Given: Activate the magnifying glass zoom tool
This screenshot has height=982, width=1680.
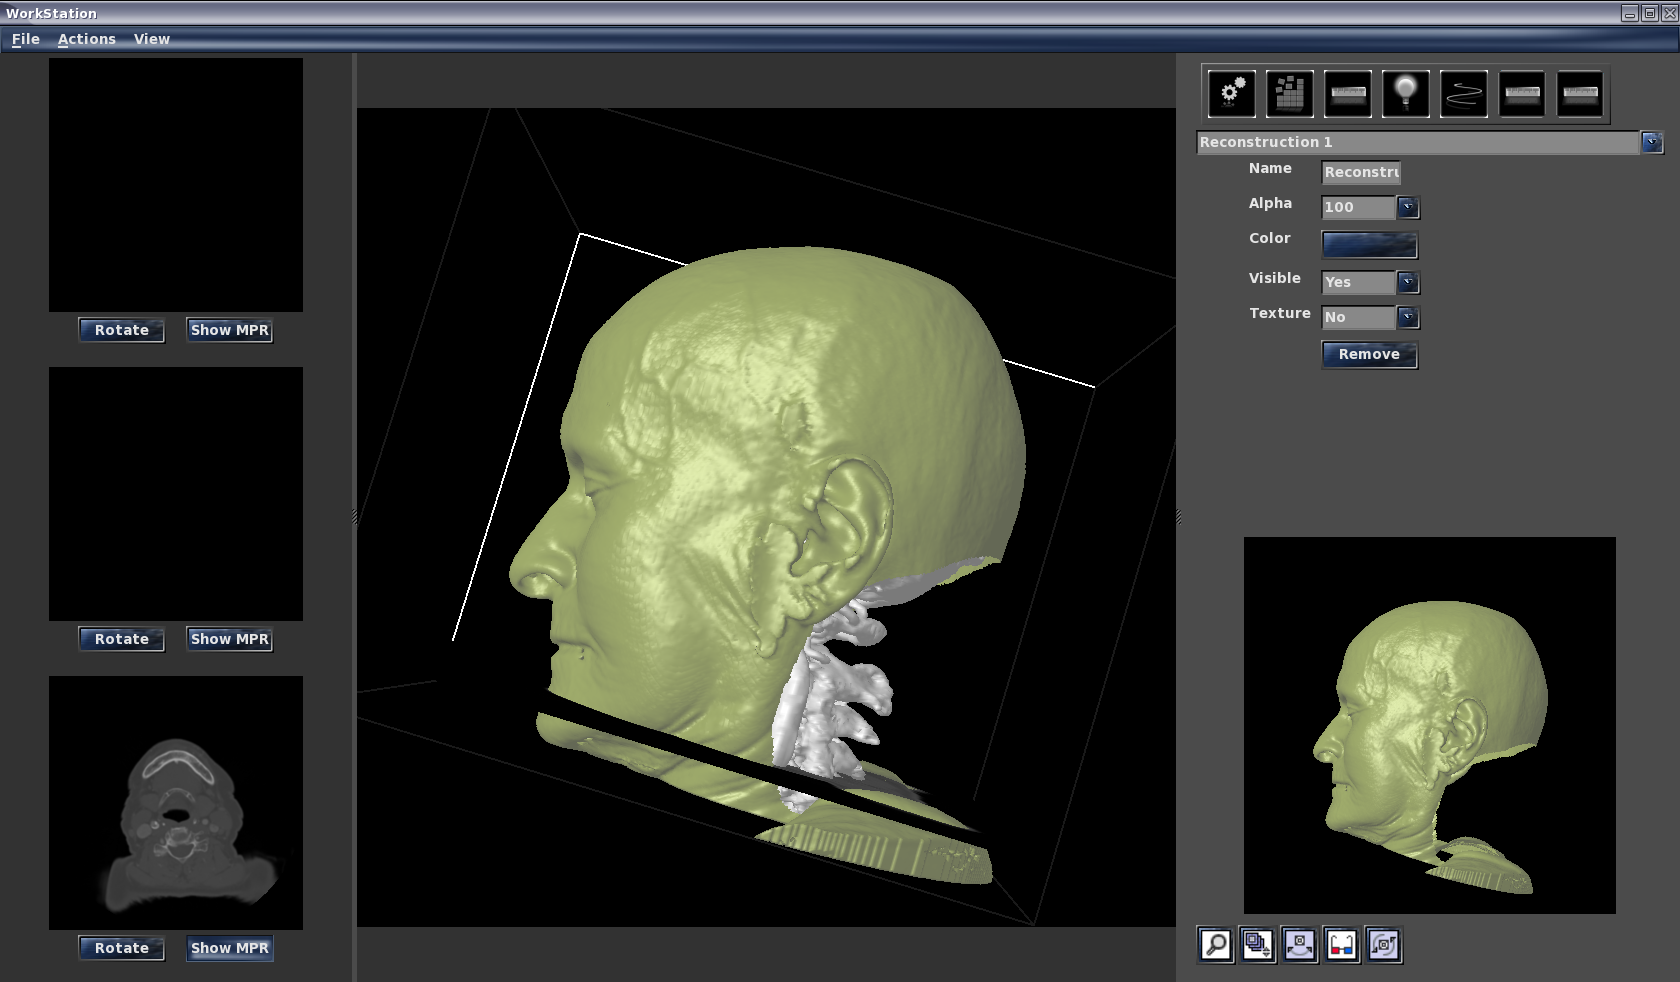Looking at the screenshot, I should [1216, 945].
